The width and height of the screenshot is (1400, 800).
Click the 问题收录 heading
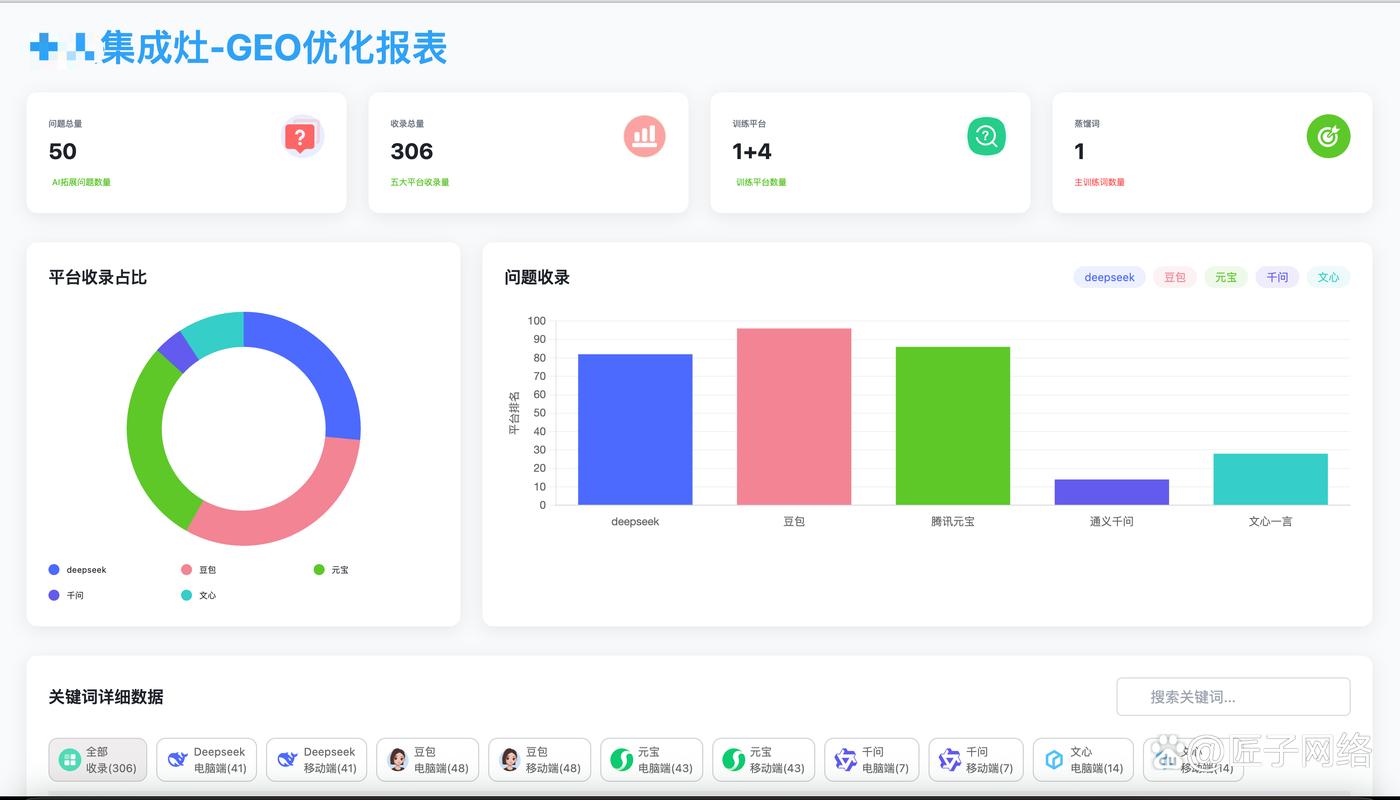[537, 277]
